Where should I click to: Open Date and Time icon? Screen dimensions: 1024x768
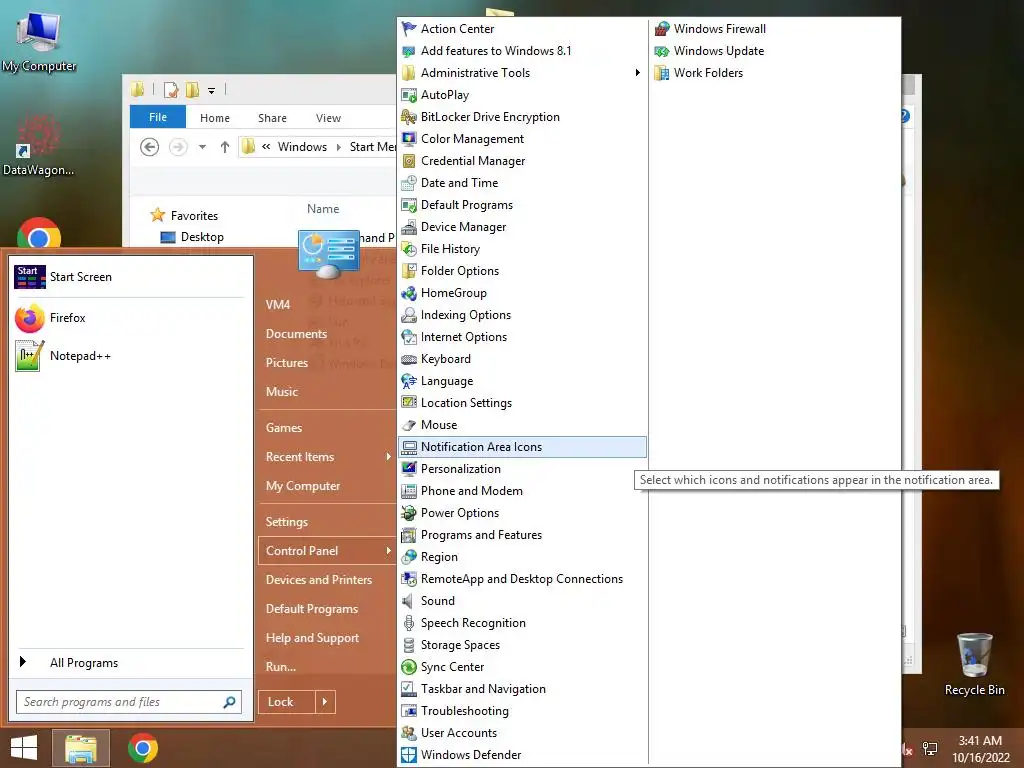409,183
